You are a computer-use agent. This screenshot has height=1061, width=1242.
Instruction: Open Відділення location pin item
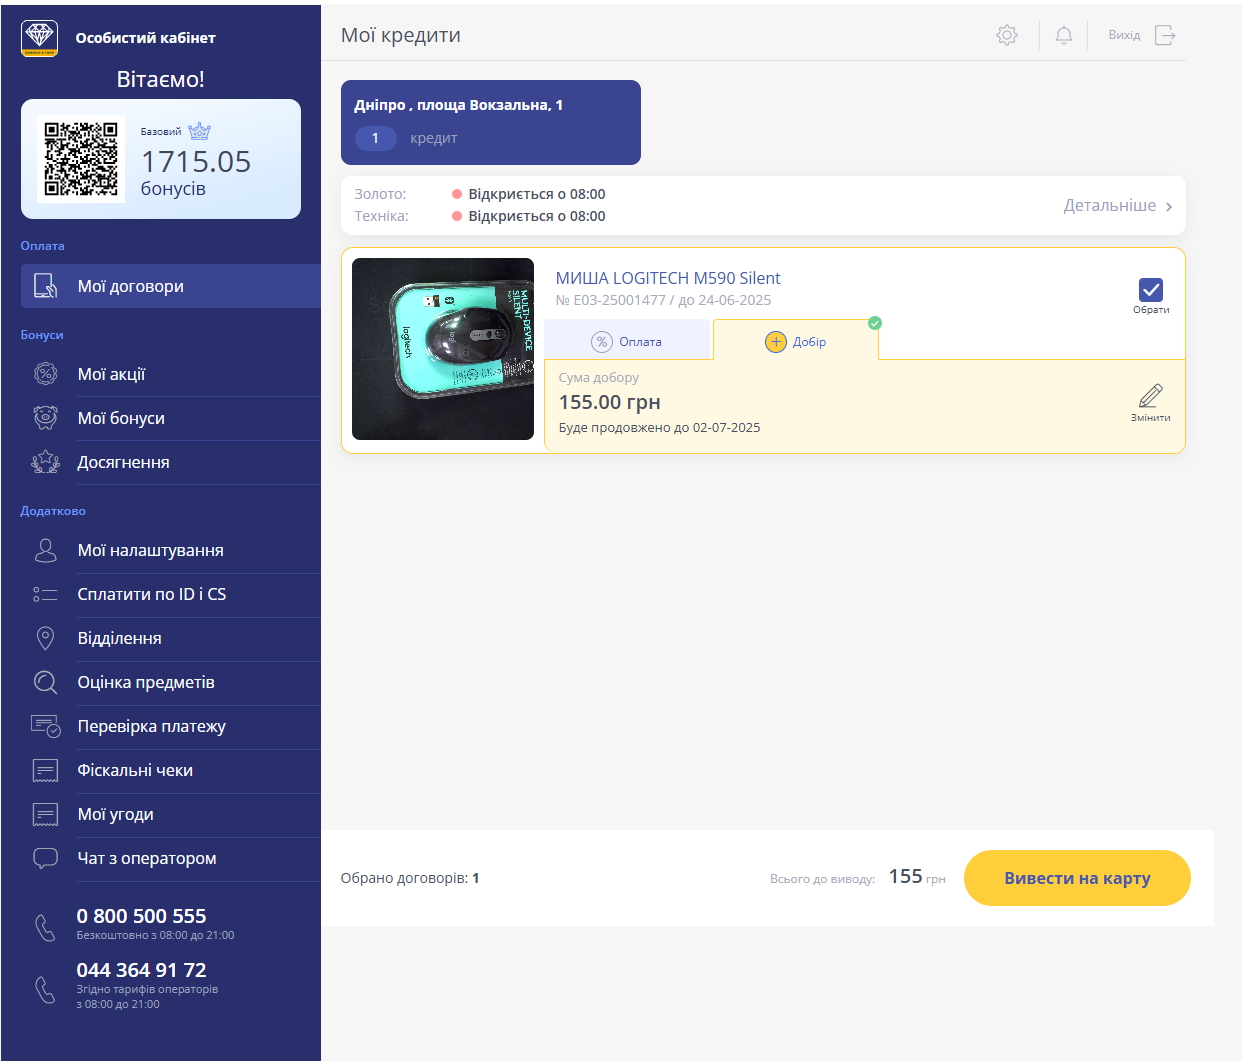click(119, 638)
